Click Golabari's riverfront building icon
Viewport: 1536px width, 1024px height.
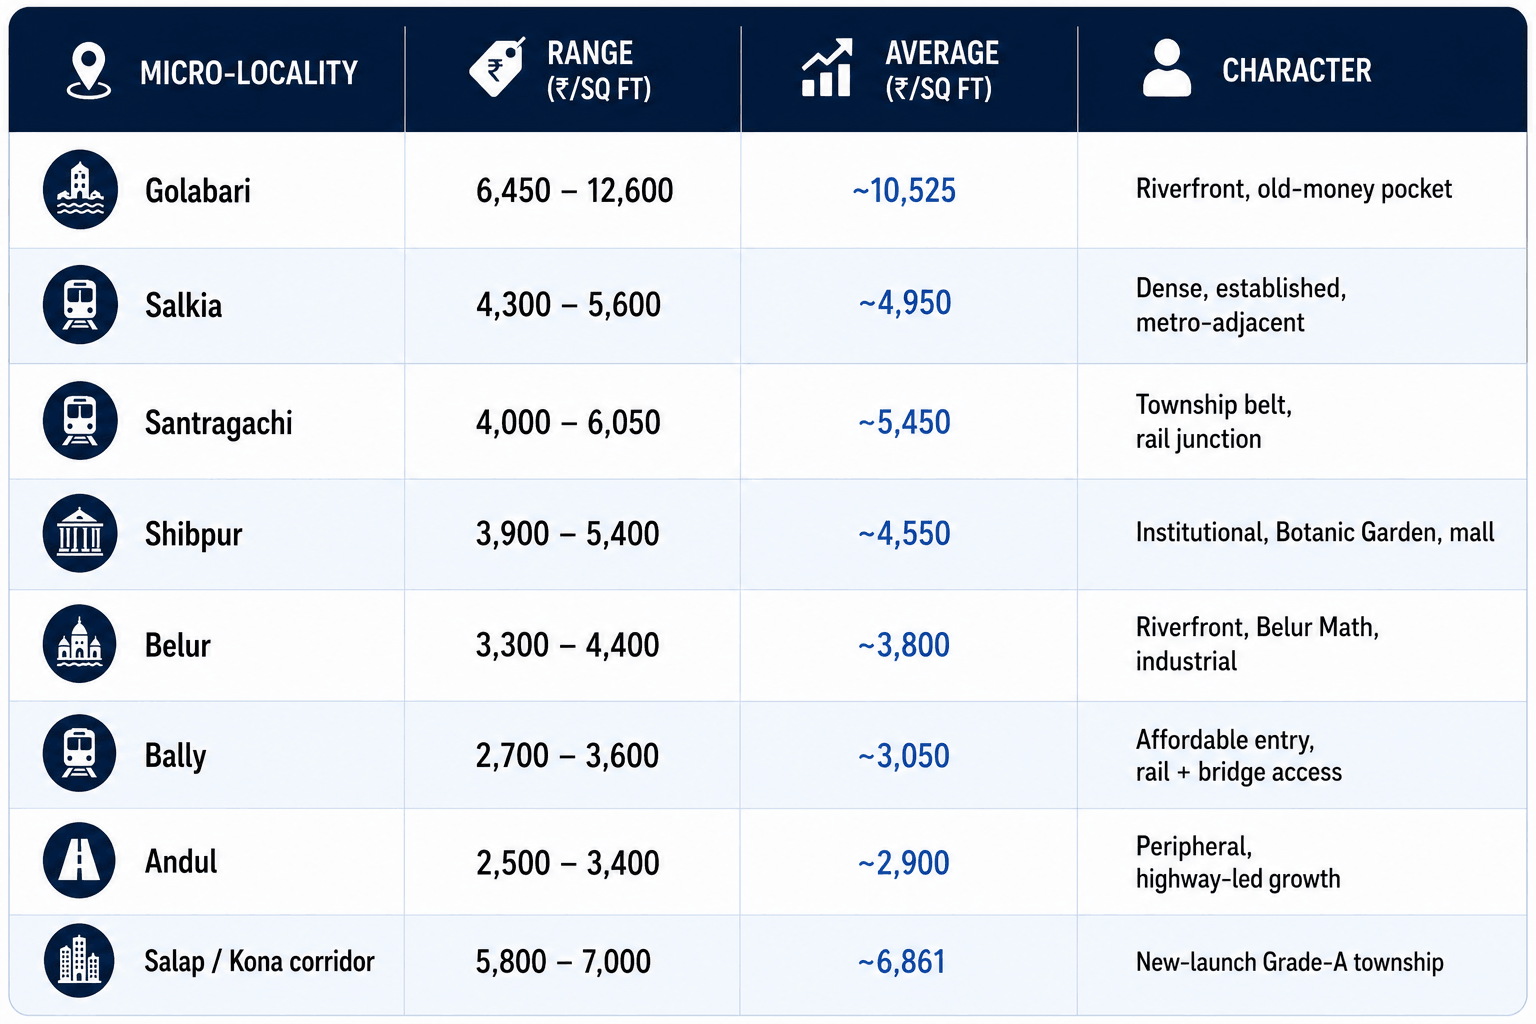click(x=80, y=190)
